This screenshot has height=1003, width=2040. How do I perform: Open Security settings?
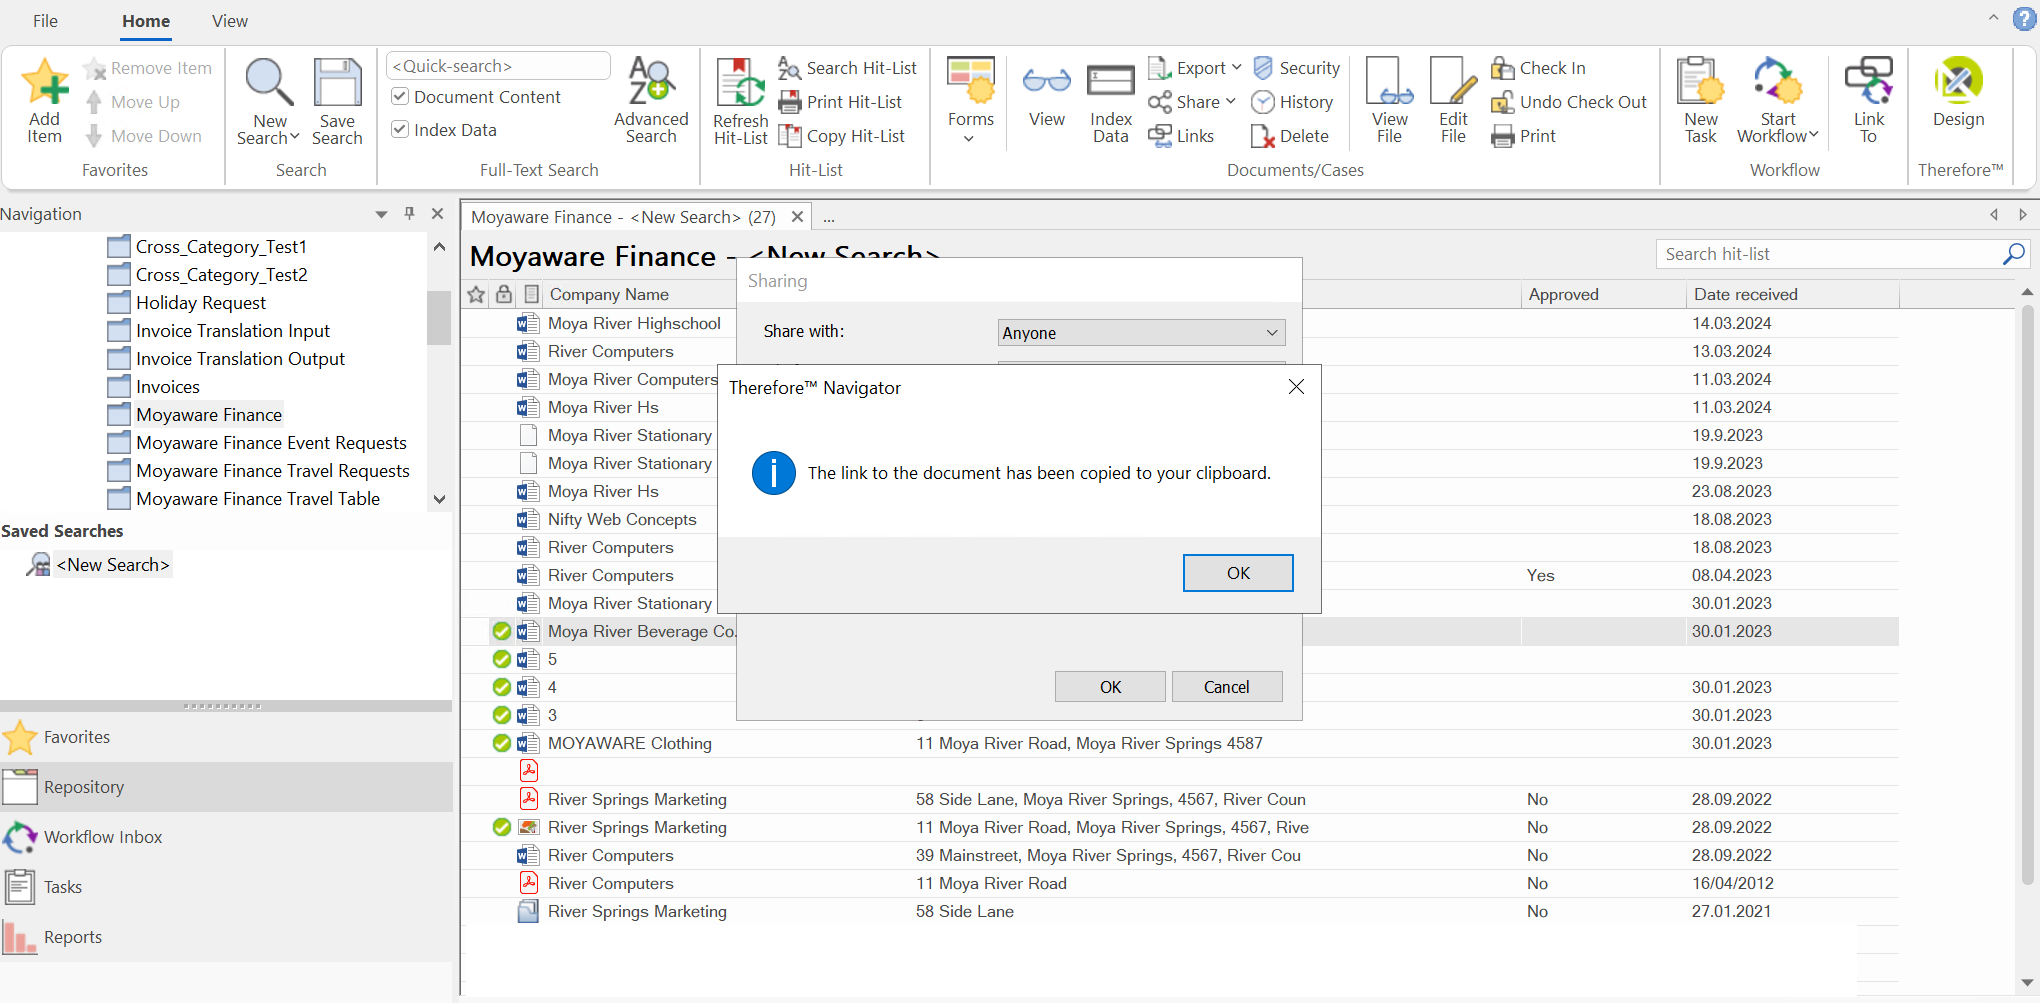point(1296,68)
